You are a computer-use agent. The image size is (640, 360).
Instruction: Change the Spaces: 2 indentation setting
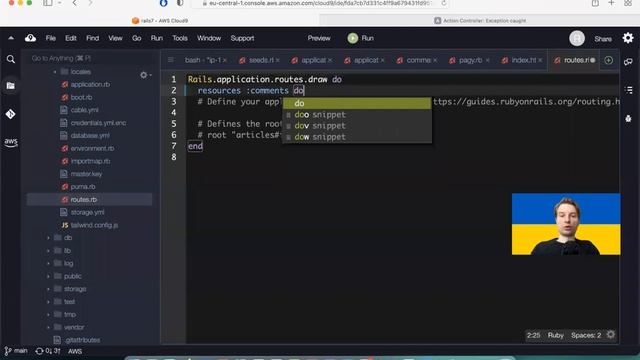586,335
